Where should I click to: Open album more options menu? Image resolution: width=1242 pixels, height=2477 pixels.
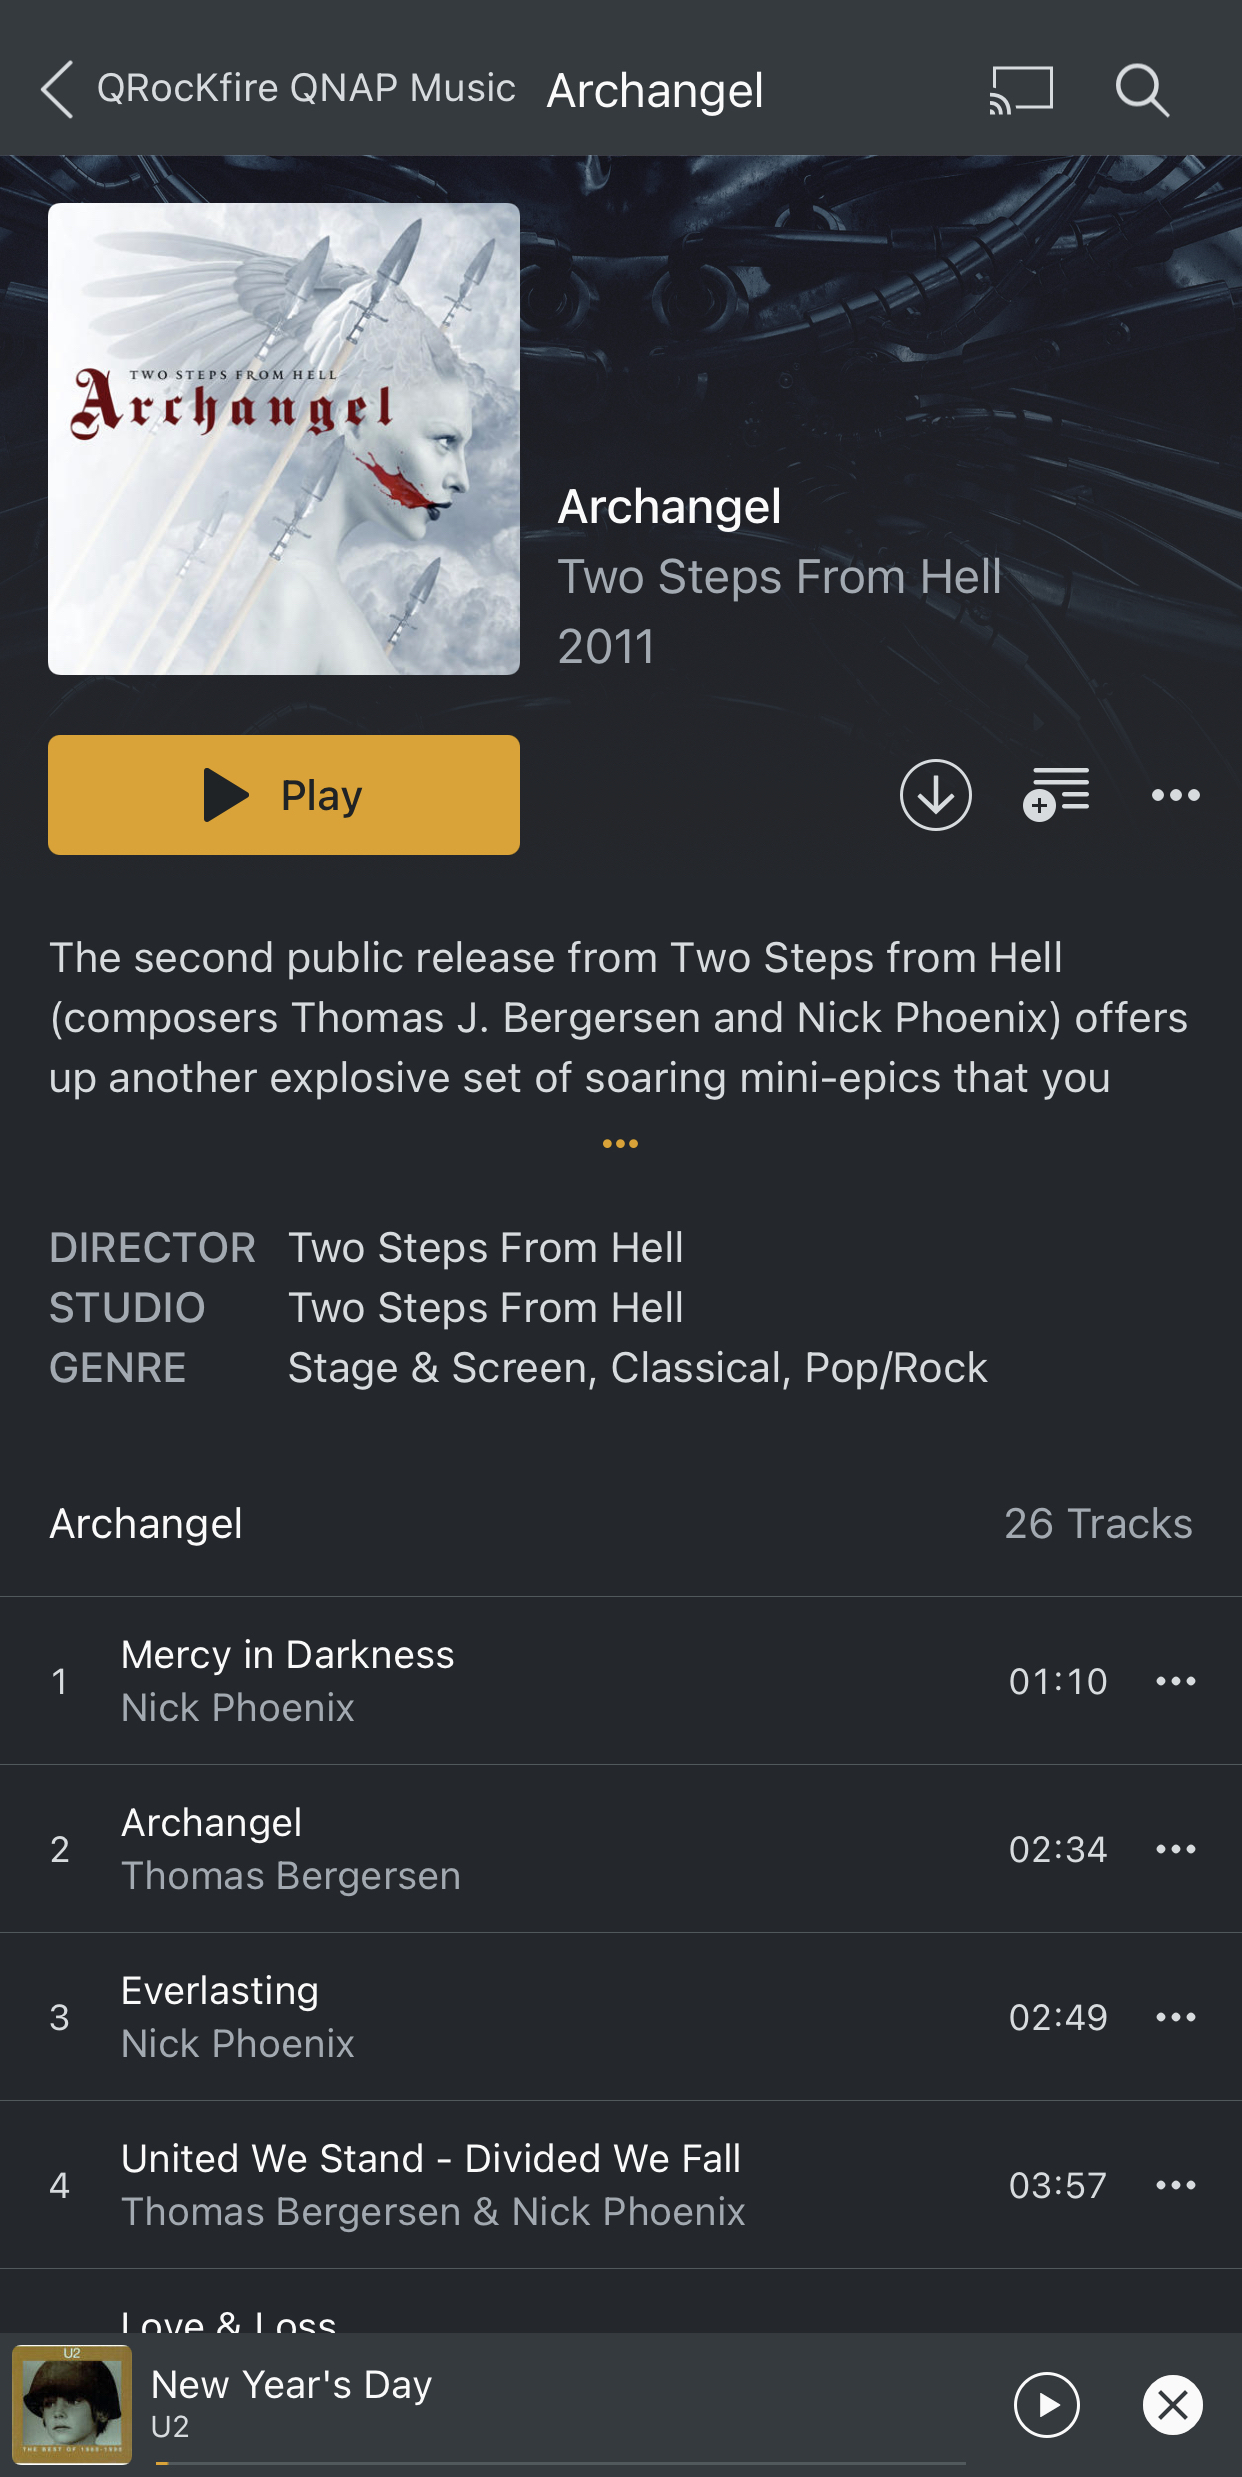(x=1175, y=795)
